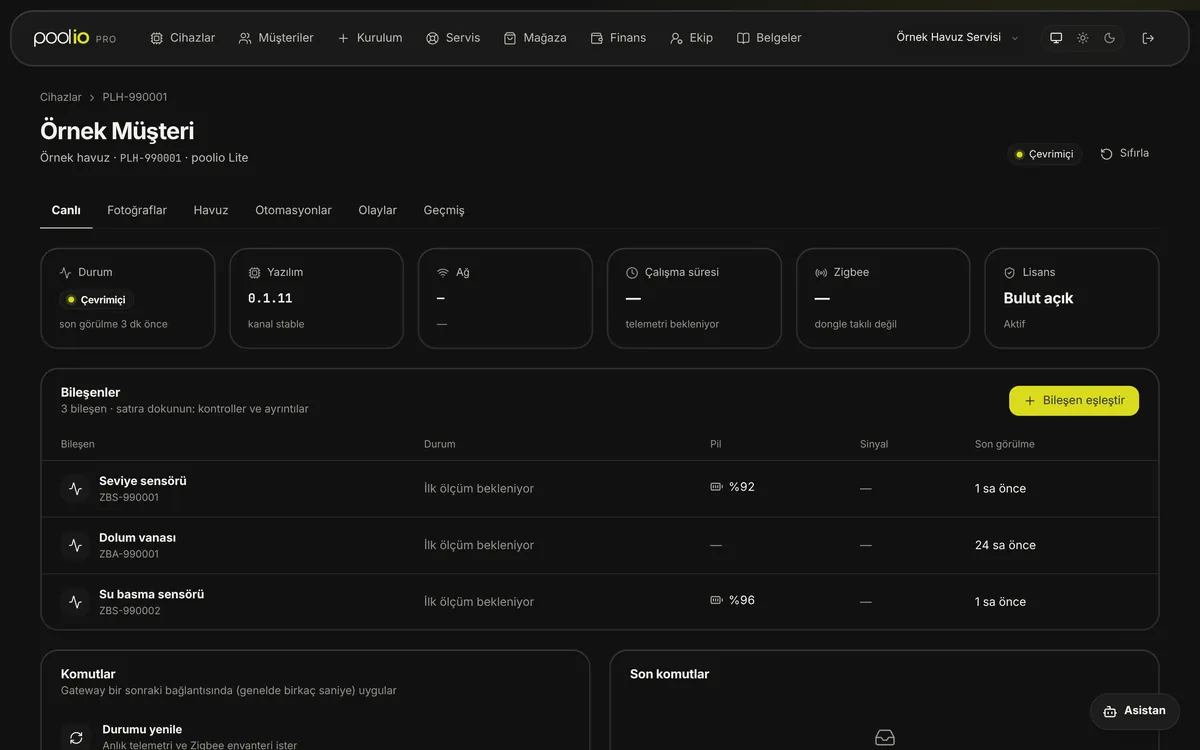The height and width of the screenshot is (750, 1200).
Task: Switch to the Fotoğraflar tab
Action: pyautogui.click(x=137, y=210)
